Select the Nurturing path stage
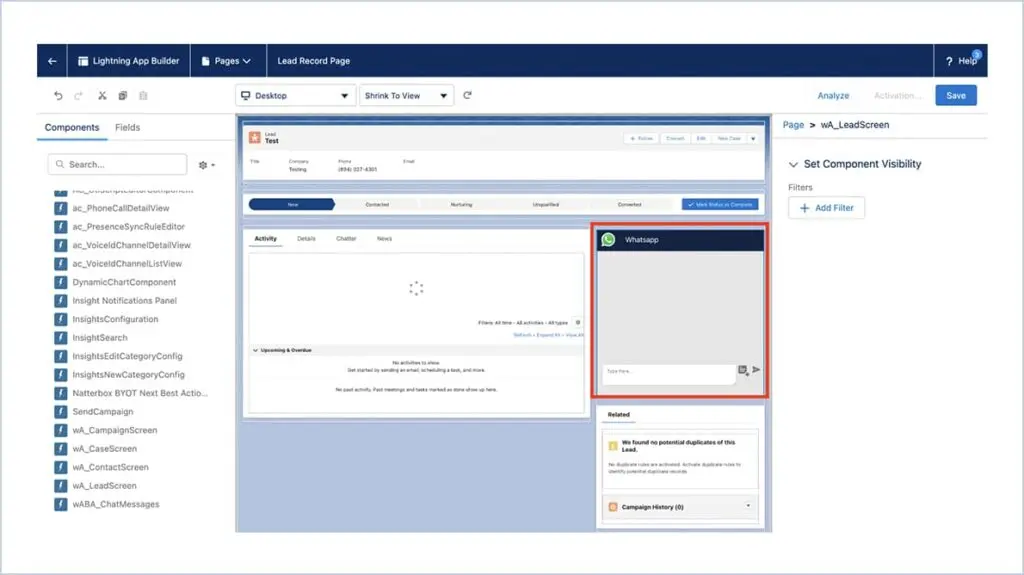This screenshot has height=575, width=1024. (461, 205)
